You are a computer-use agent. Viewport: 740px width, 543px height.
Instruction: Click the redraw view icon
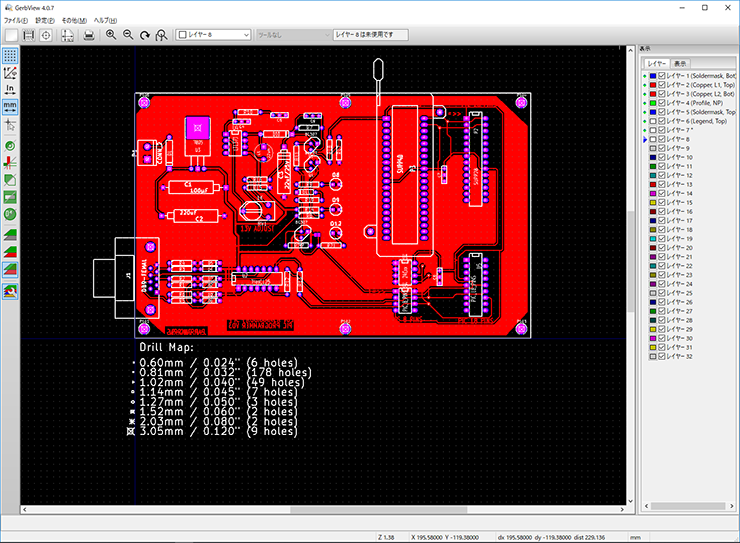click(144, 35)
